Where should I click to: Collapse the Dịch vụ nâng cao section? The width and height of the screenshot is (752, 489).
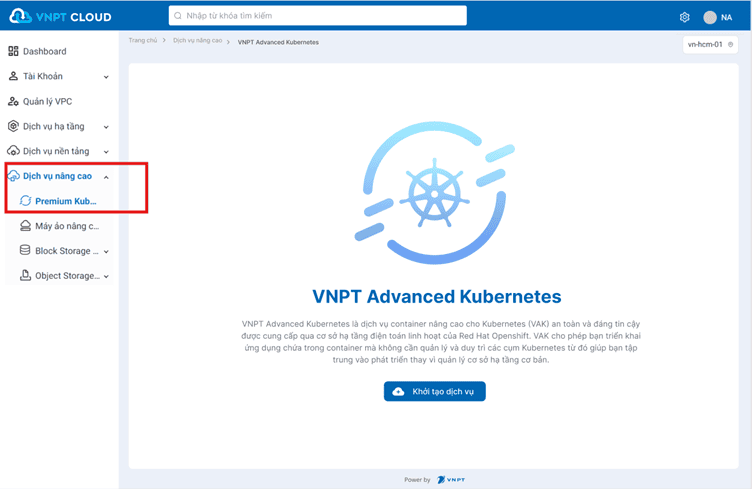(x=106, y=177)
